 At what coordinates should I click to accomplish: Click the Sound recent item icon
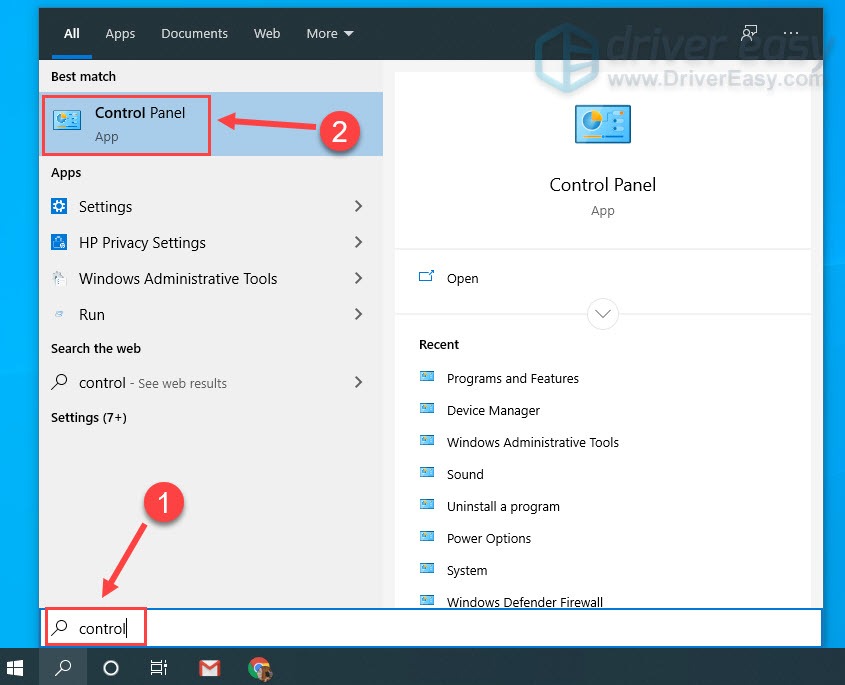point(427,473)
